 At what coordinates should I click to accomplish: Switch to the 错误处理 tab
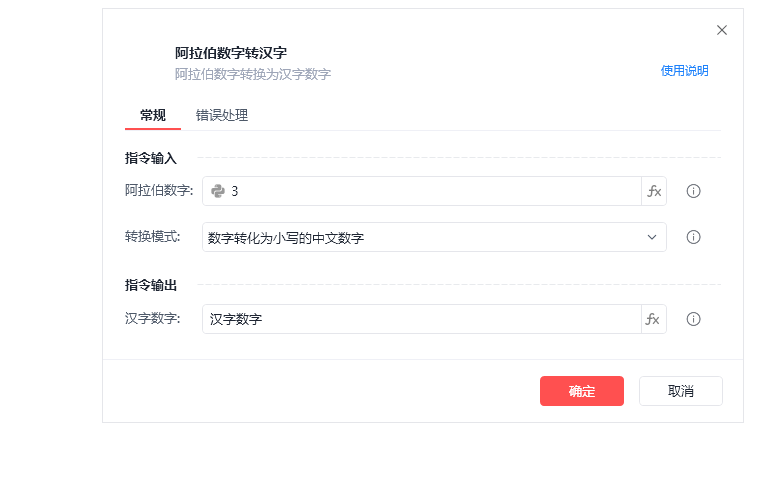(222, 115)
